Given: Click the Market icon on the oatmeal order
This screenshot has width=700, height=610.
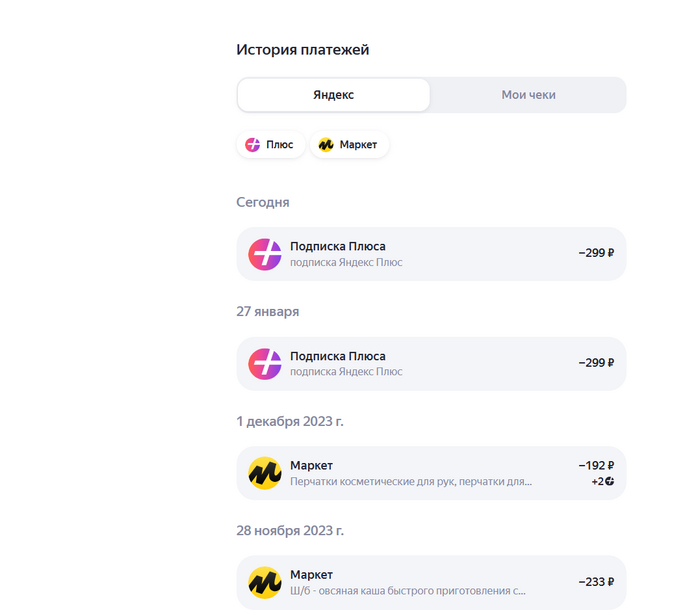Looking at the screenshot, I should 265,582.
